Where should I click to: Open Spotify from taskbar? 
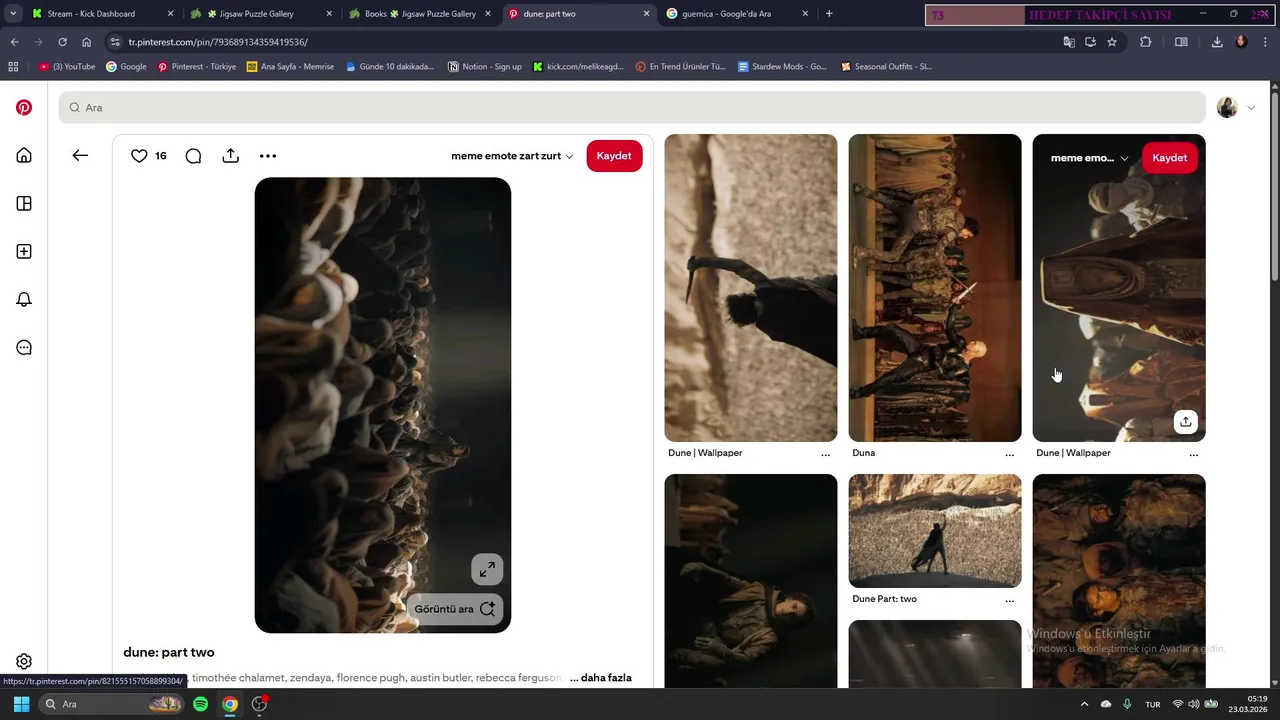tap(200, 704)
